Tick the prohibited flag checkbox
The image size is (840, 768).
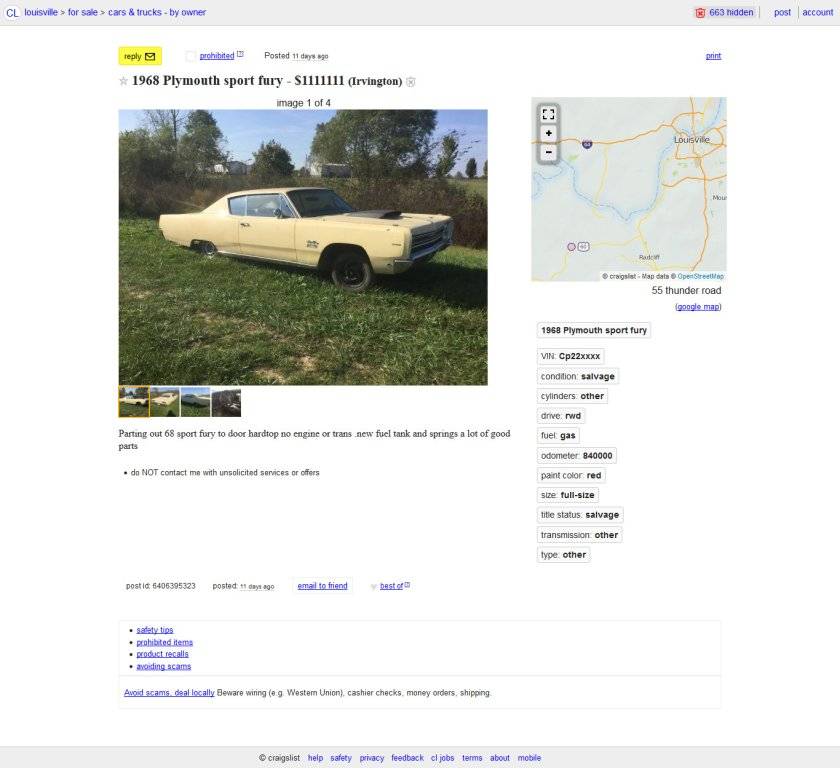point(190,56)
